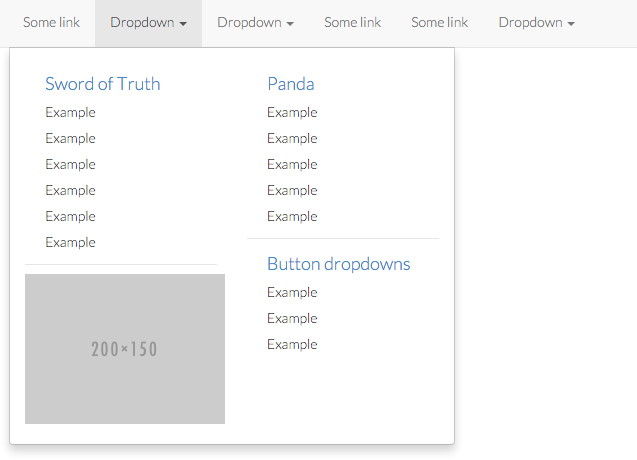Choose second Example under Button dropdowns
Image resolution: width=637 pixels, height=460 pixels.
click(x=292, y=318)
